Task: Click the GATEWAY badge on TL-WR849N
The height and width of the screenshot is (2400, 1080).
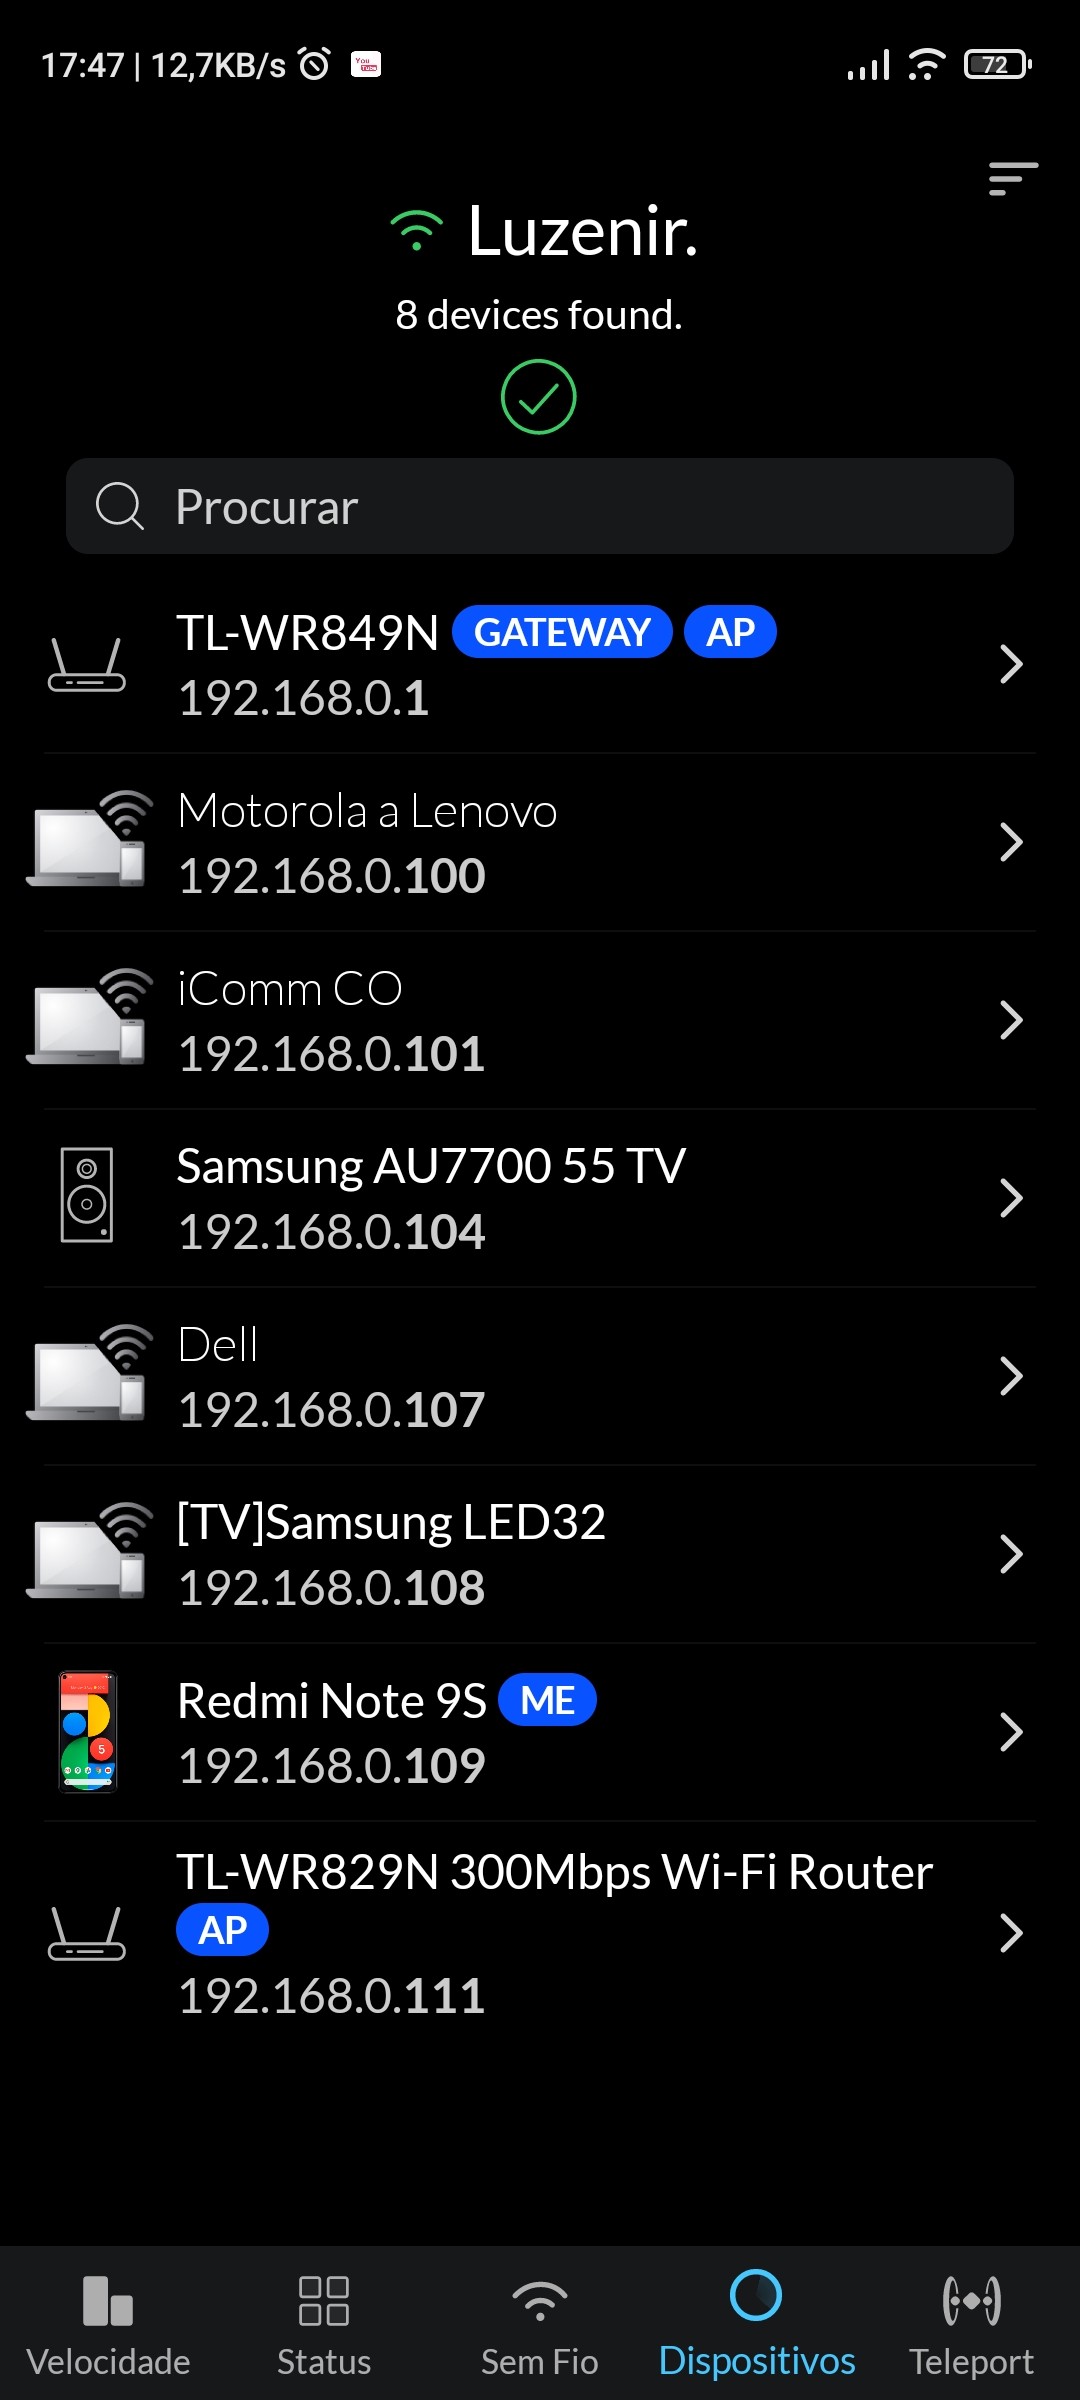Action: [x=562, y=632]
